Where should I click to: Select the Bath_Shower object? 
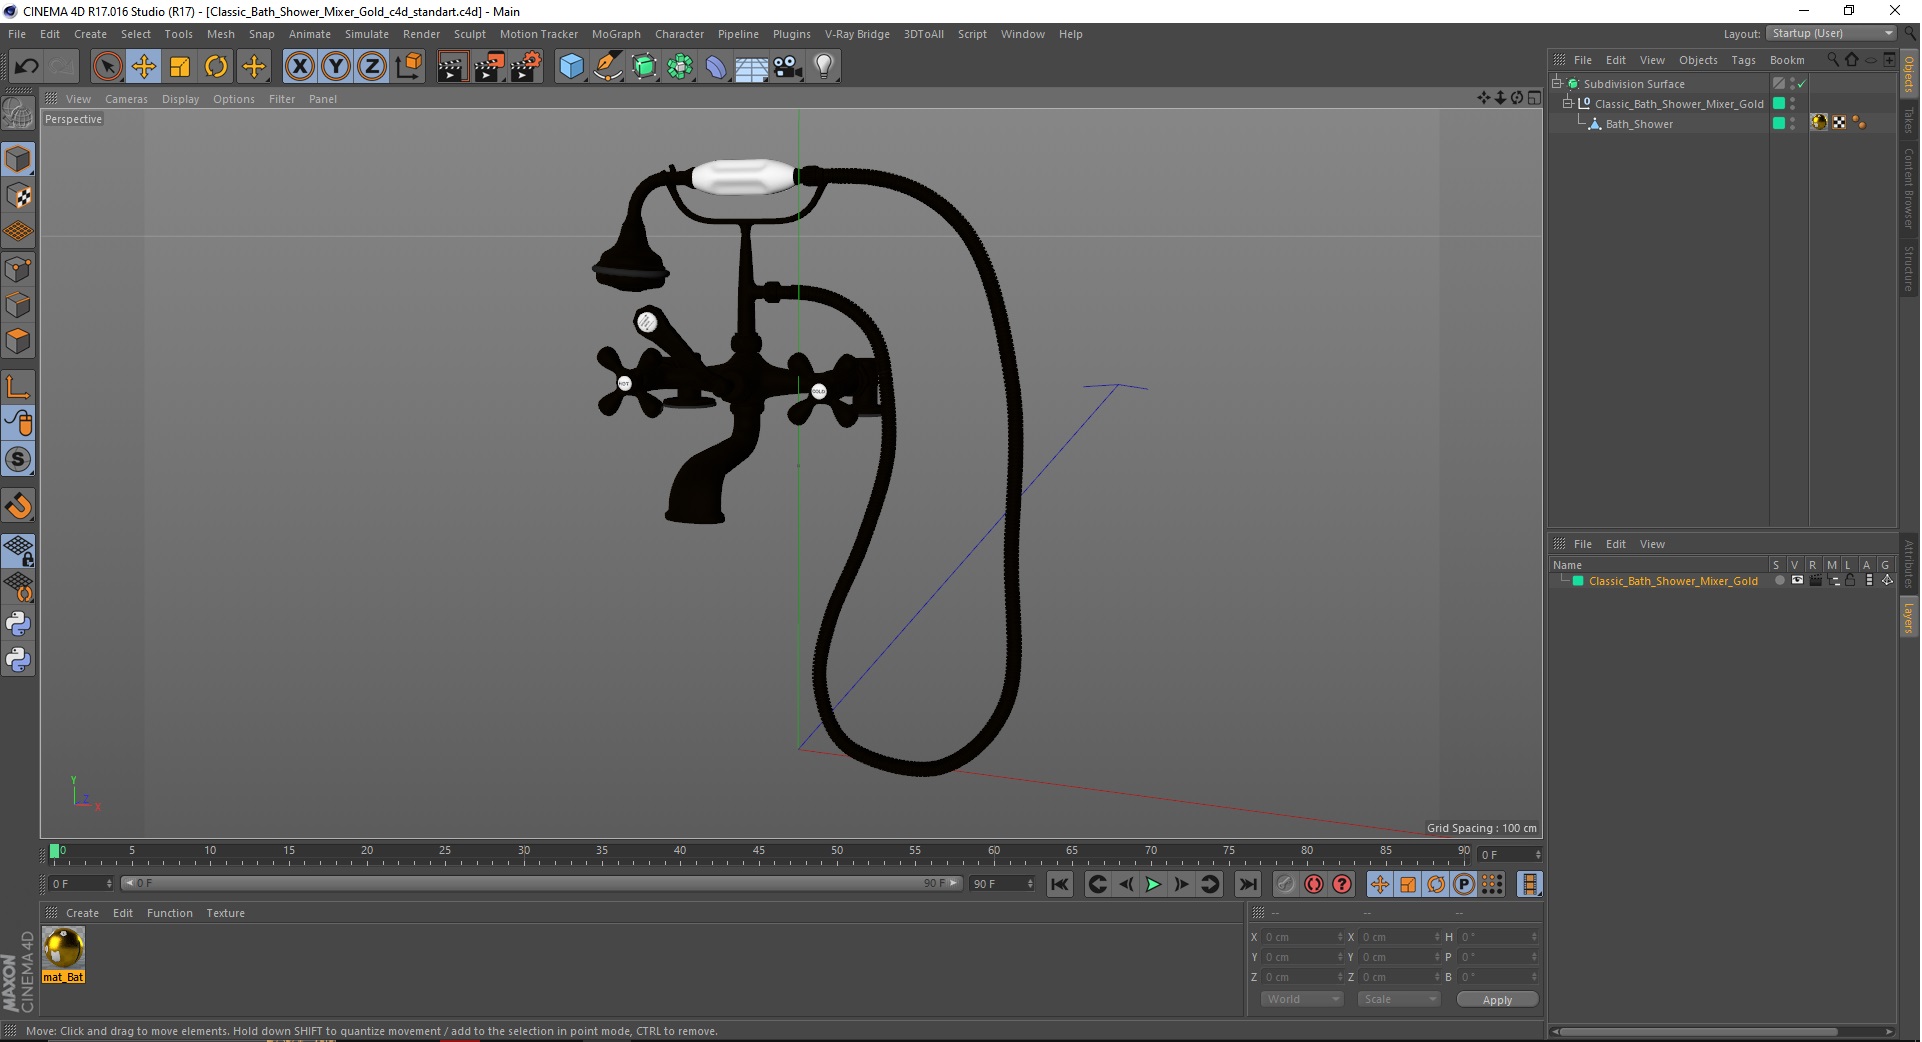[x=1639, y=124]
